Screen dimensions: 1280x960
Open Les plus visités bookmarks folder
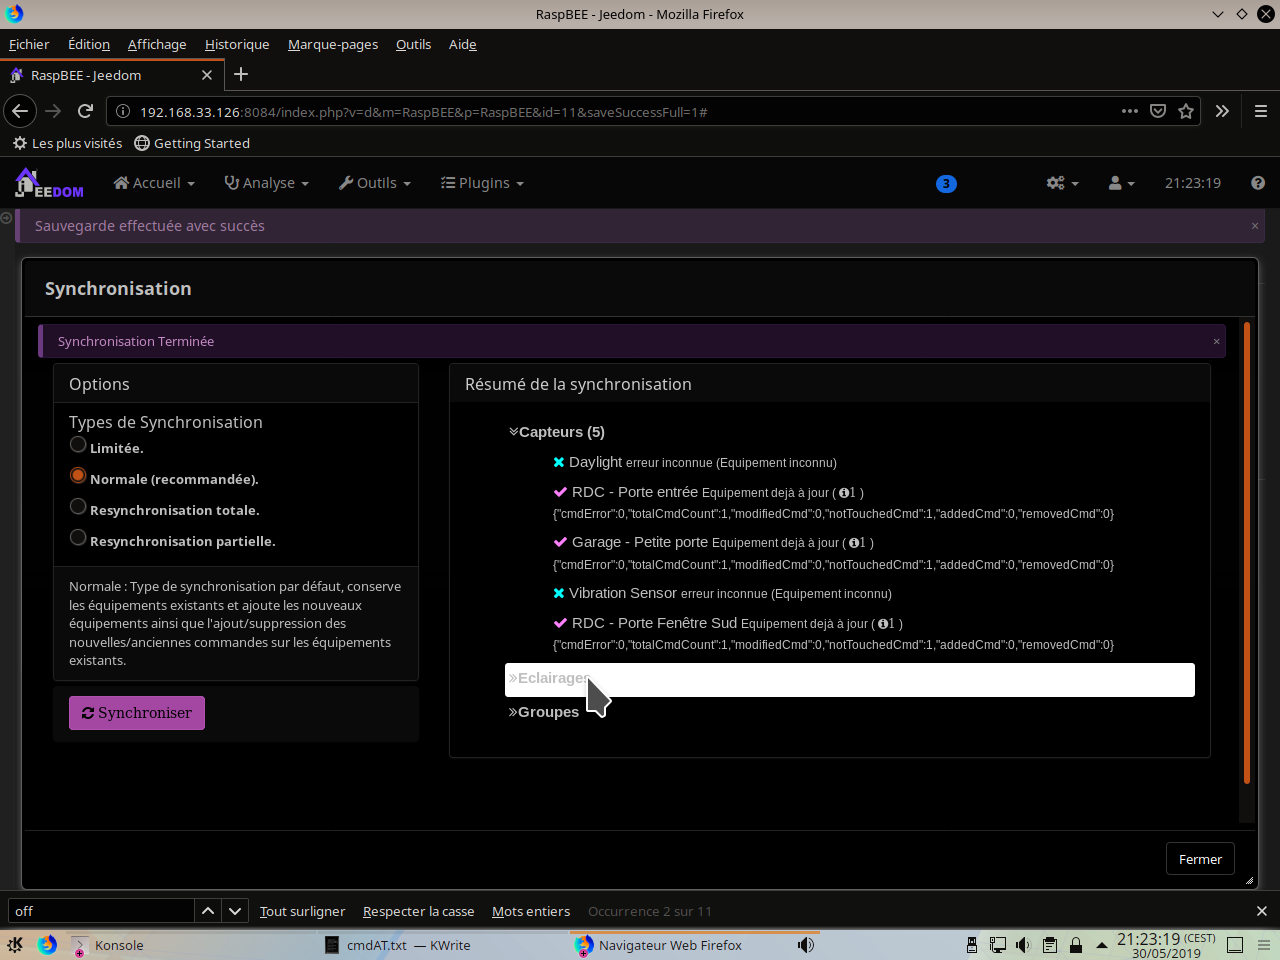(x=67, y=143)
